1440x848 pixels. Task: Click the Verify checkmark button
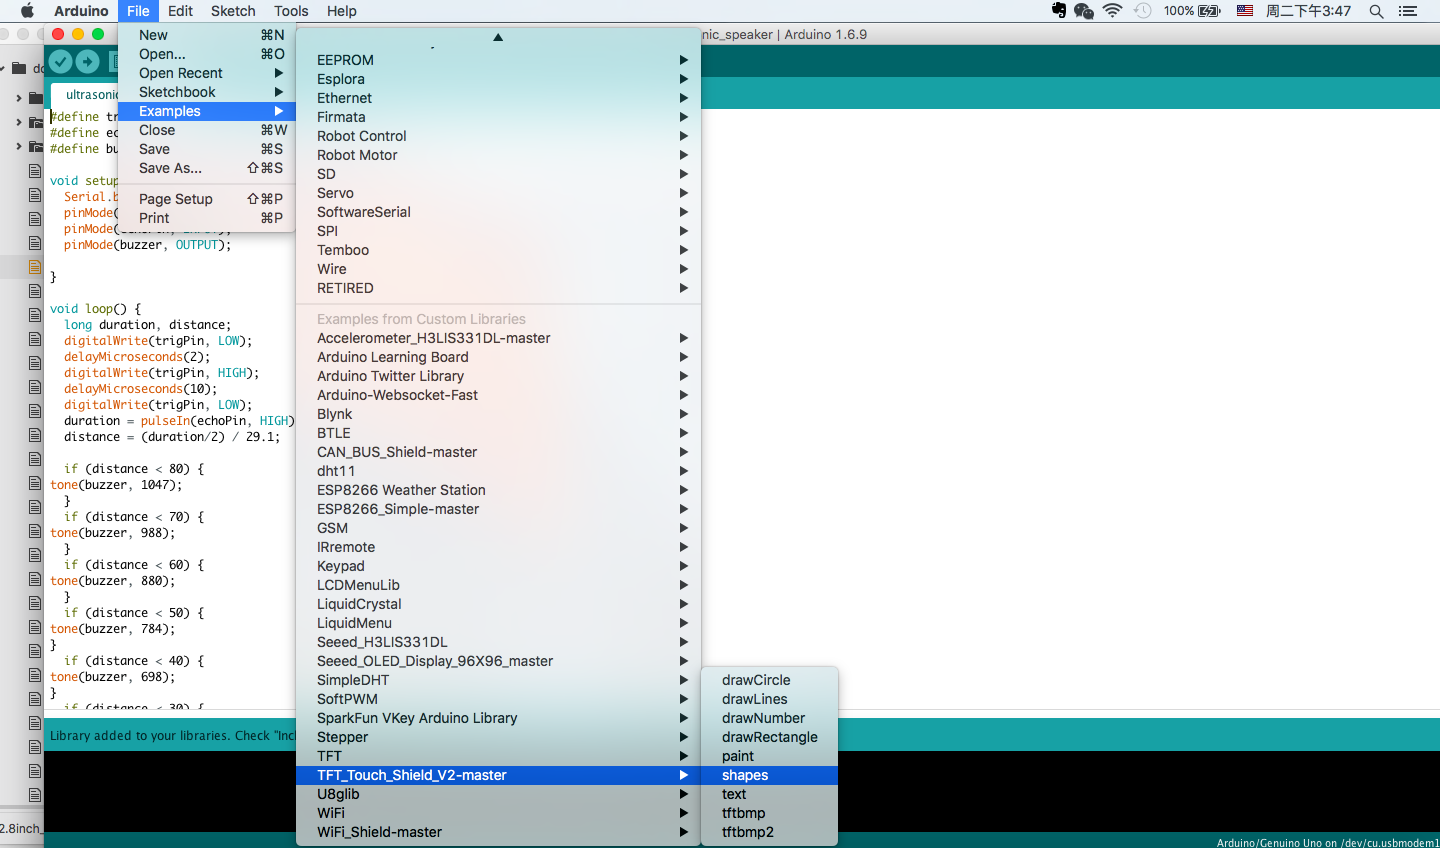61,62
